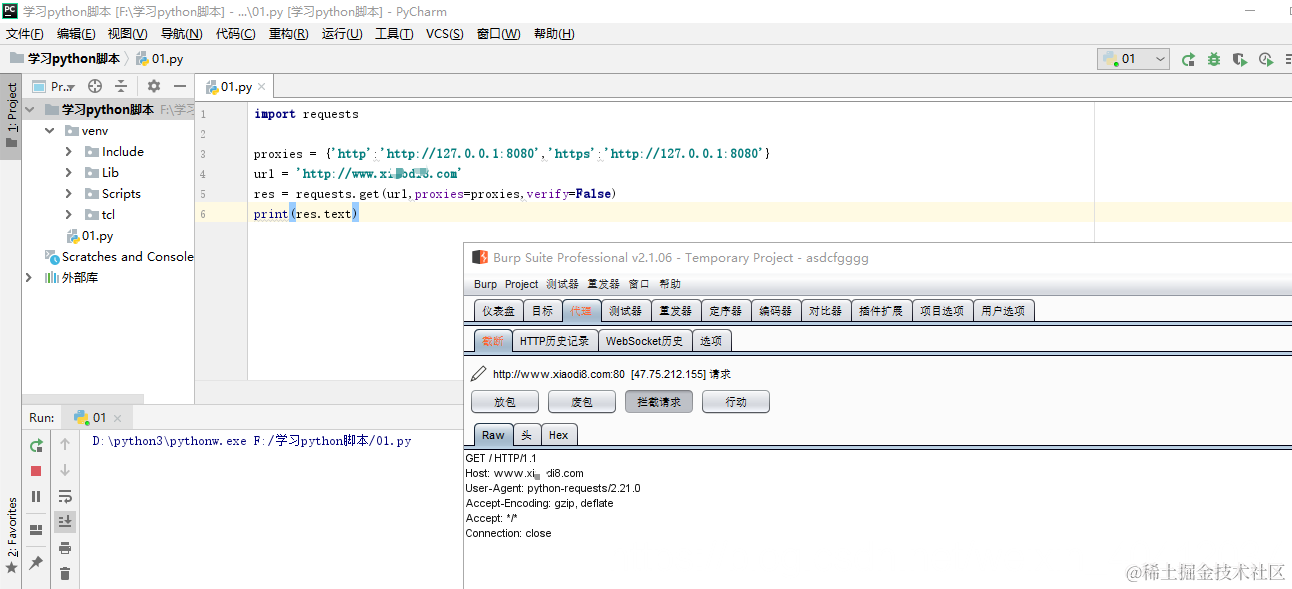
Task: Switch request view to the Hex tab
Action: (559, 435)
